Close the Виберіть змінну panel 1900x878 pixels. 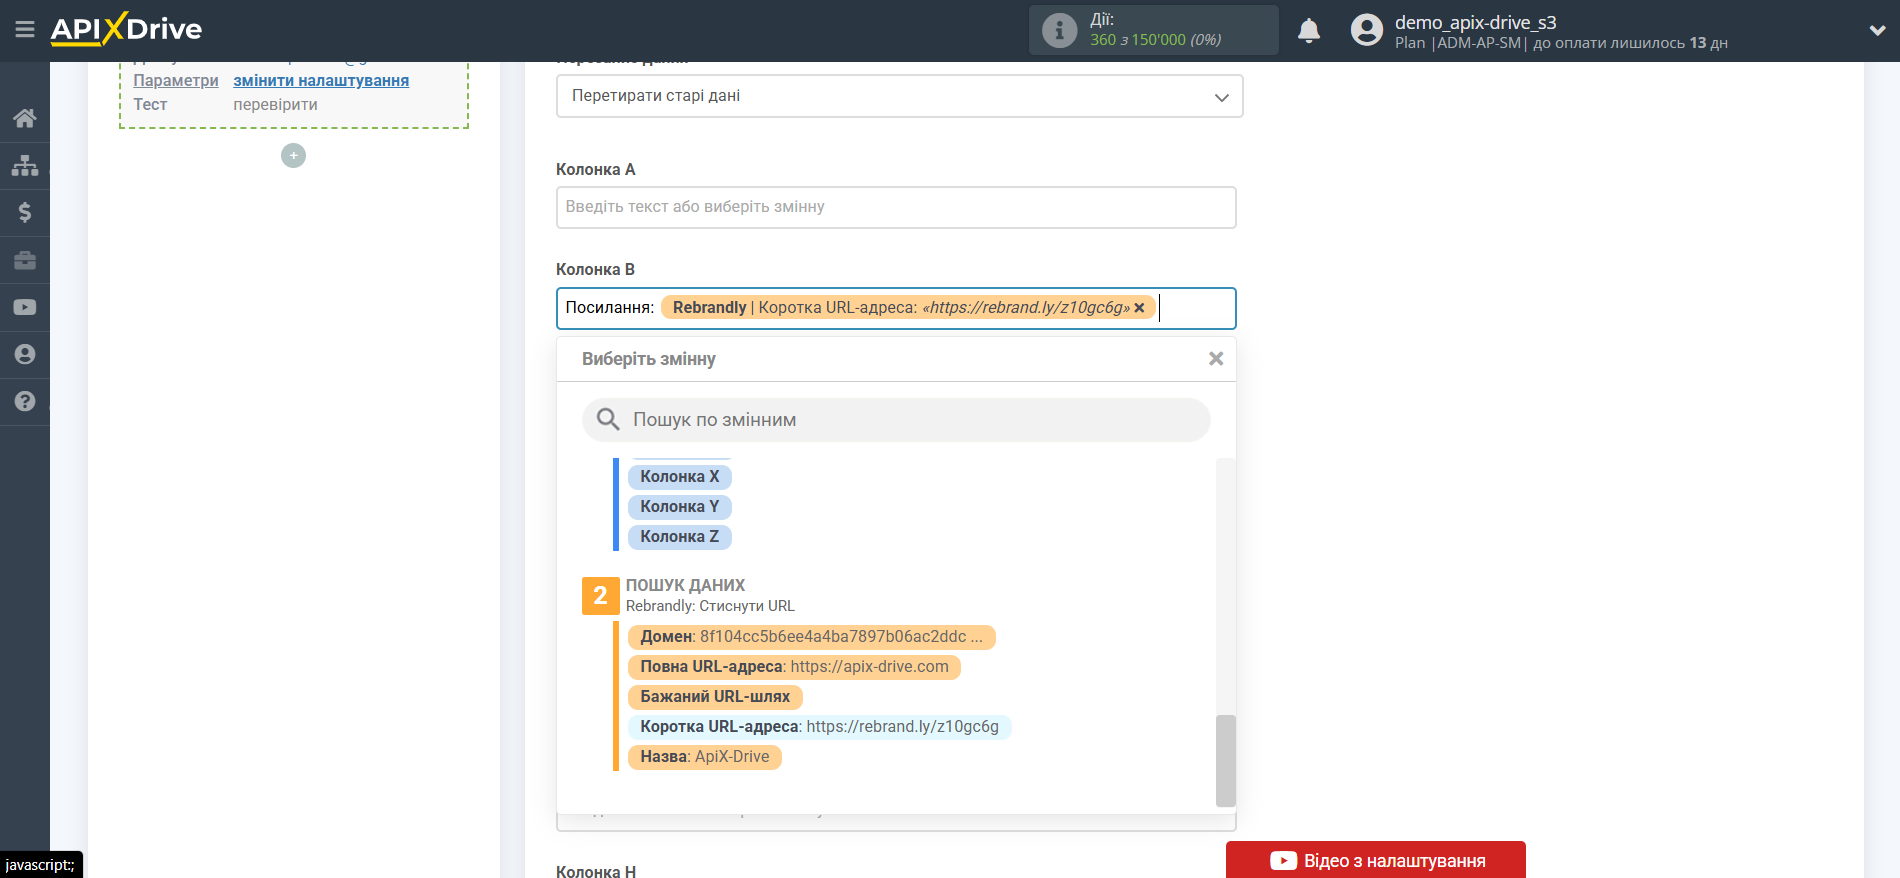1216,359
